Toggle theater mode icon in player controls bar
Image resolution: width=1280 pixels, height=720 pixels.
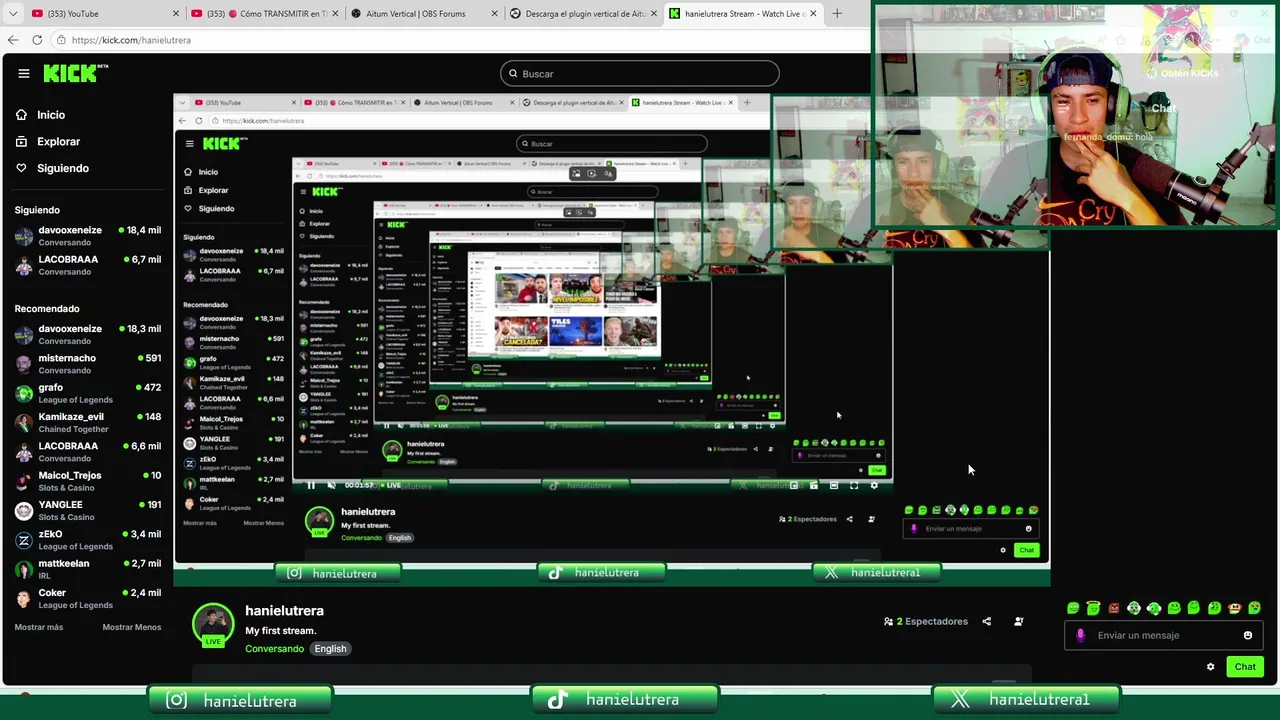[834, 485]
